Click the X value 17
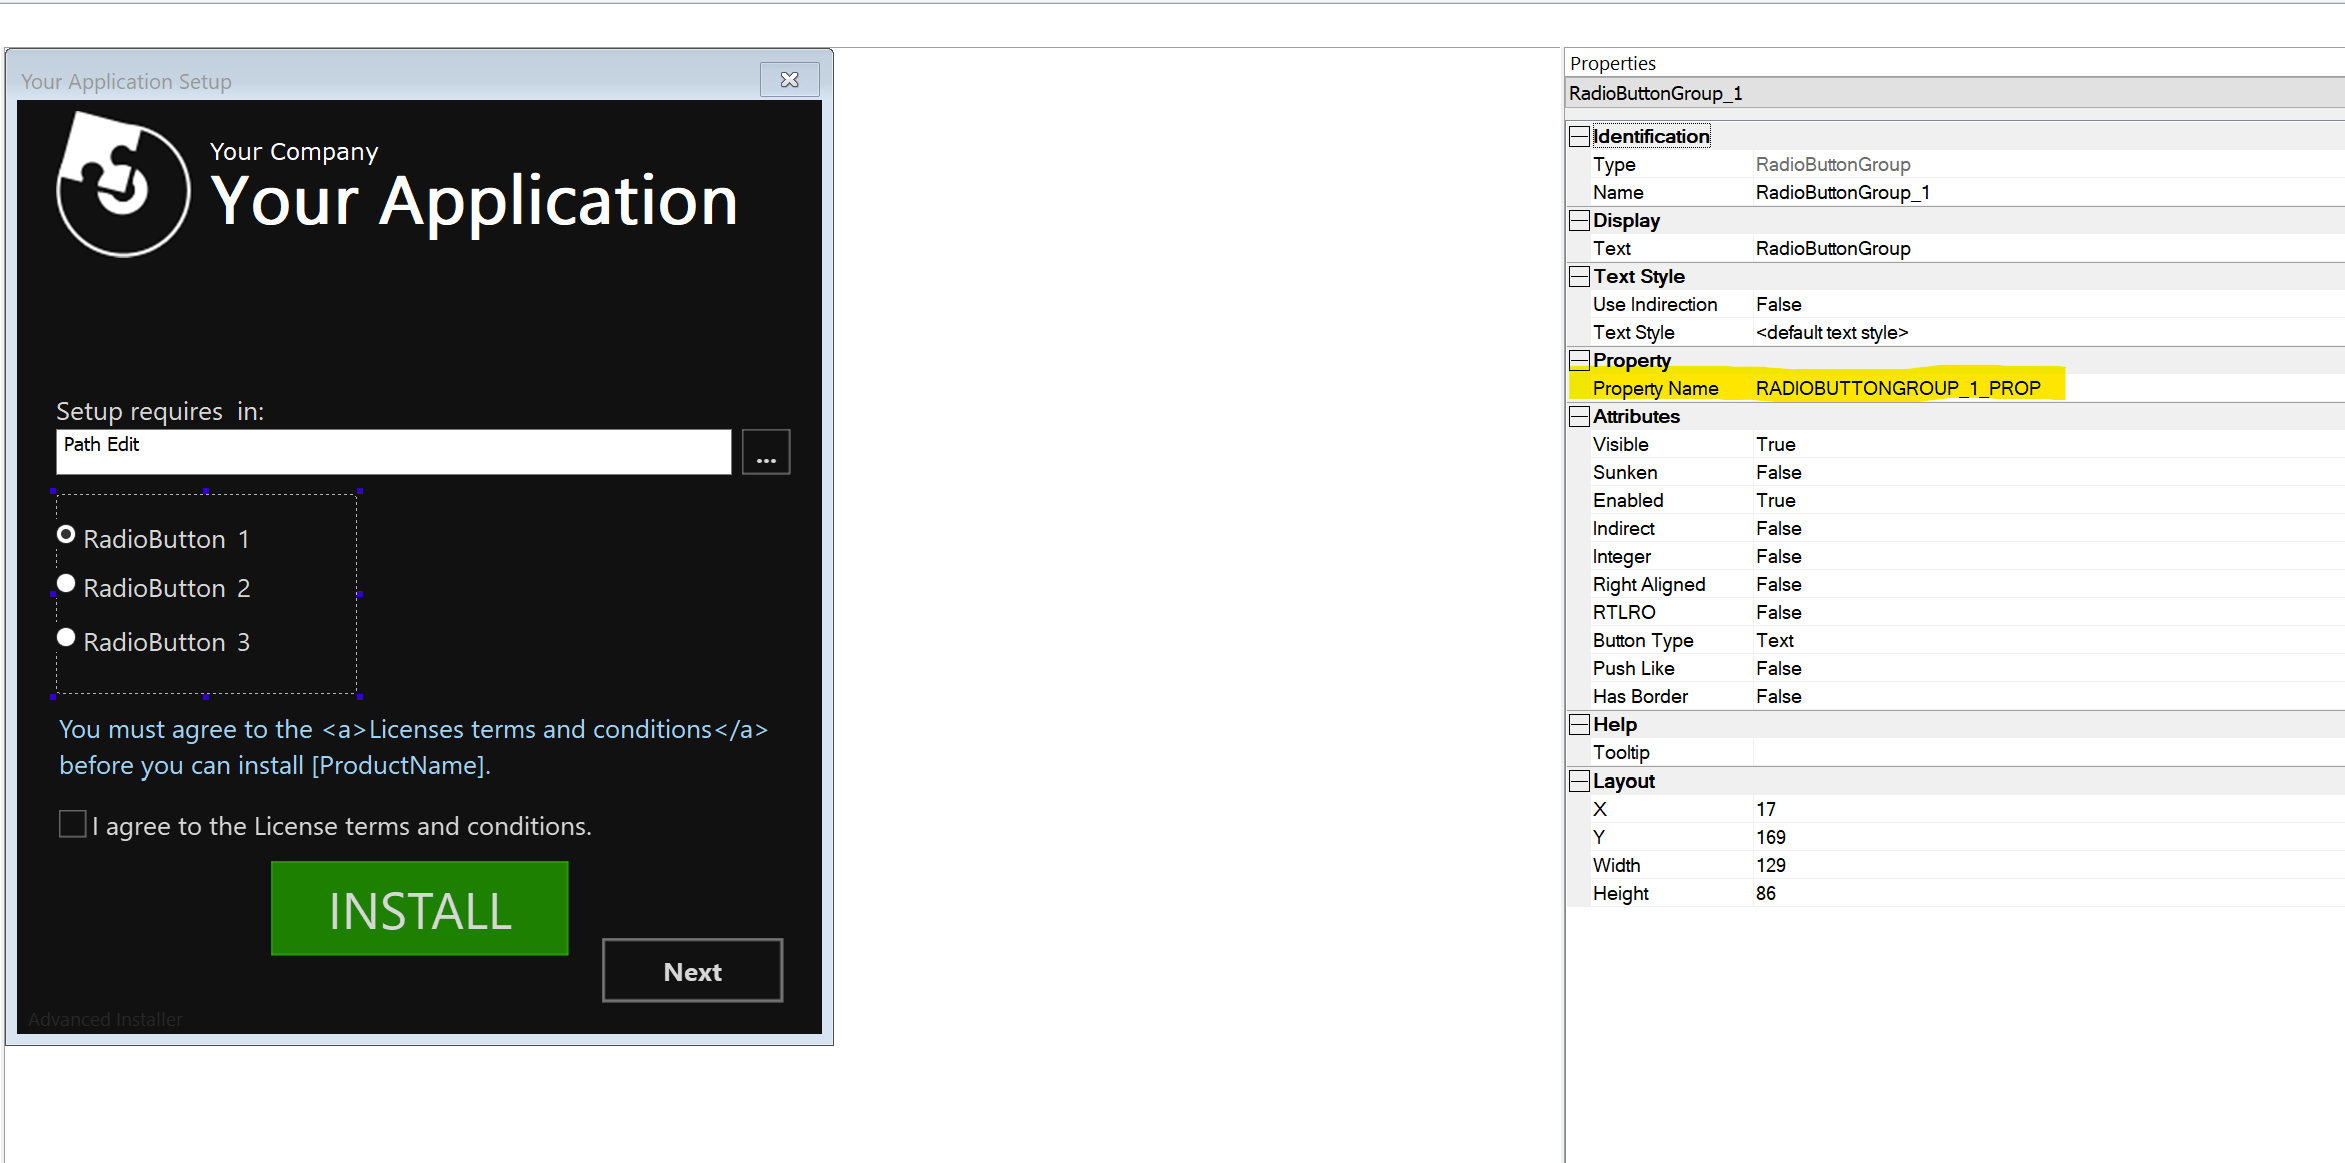The height and width of the screenshot is (1163, 2345). pyautogui.click(x=1766, y=809)
